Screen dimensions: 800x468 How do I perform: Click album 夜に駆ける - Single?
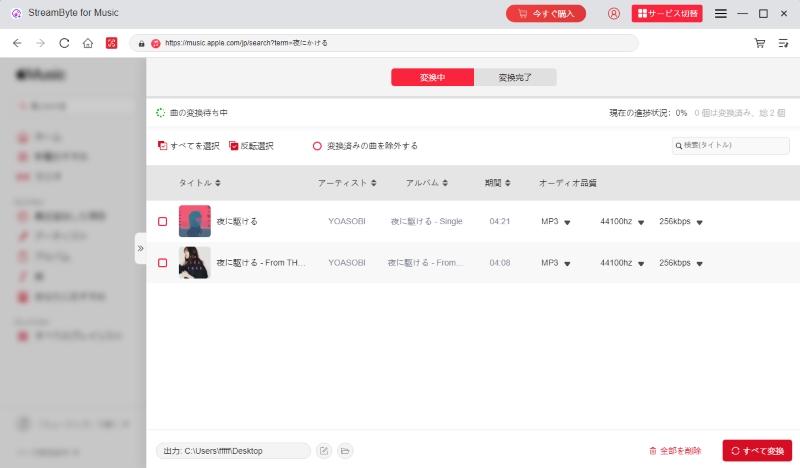click(x=427, y=221)
